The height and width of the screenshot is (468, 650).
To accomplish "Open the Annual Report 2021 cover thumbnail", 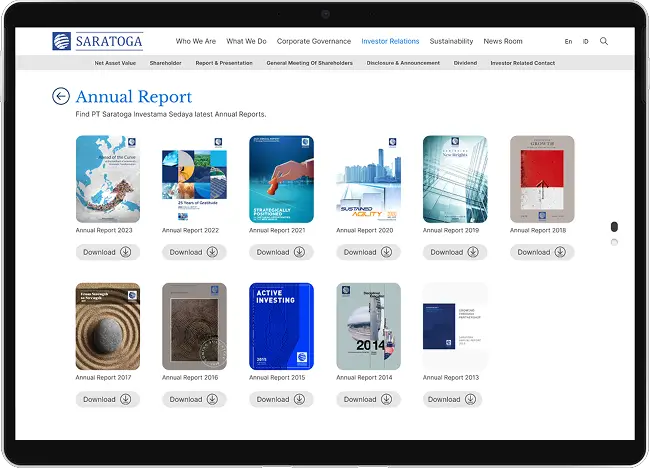I will (281, 179).
